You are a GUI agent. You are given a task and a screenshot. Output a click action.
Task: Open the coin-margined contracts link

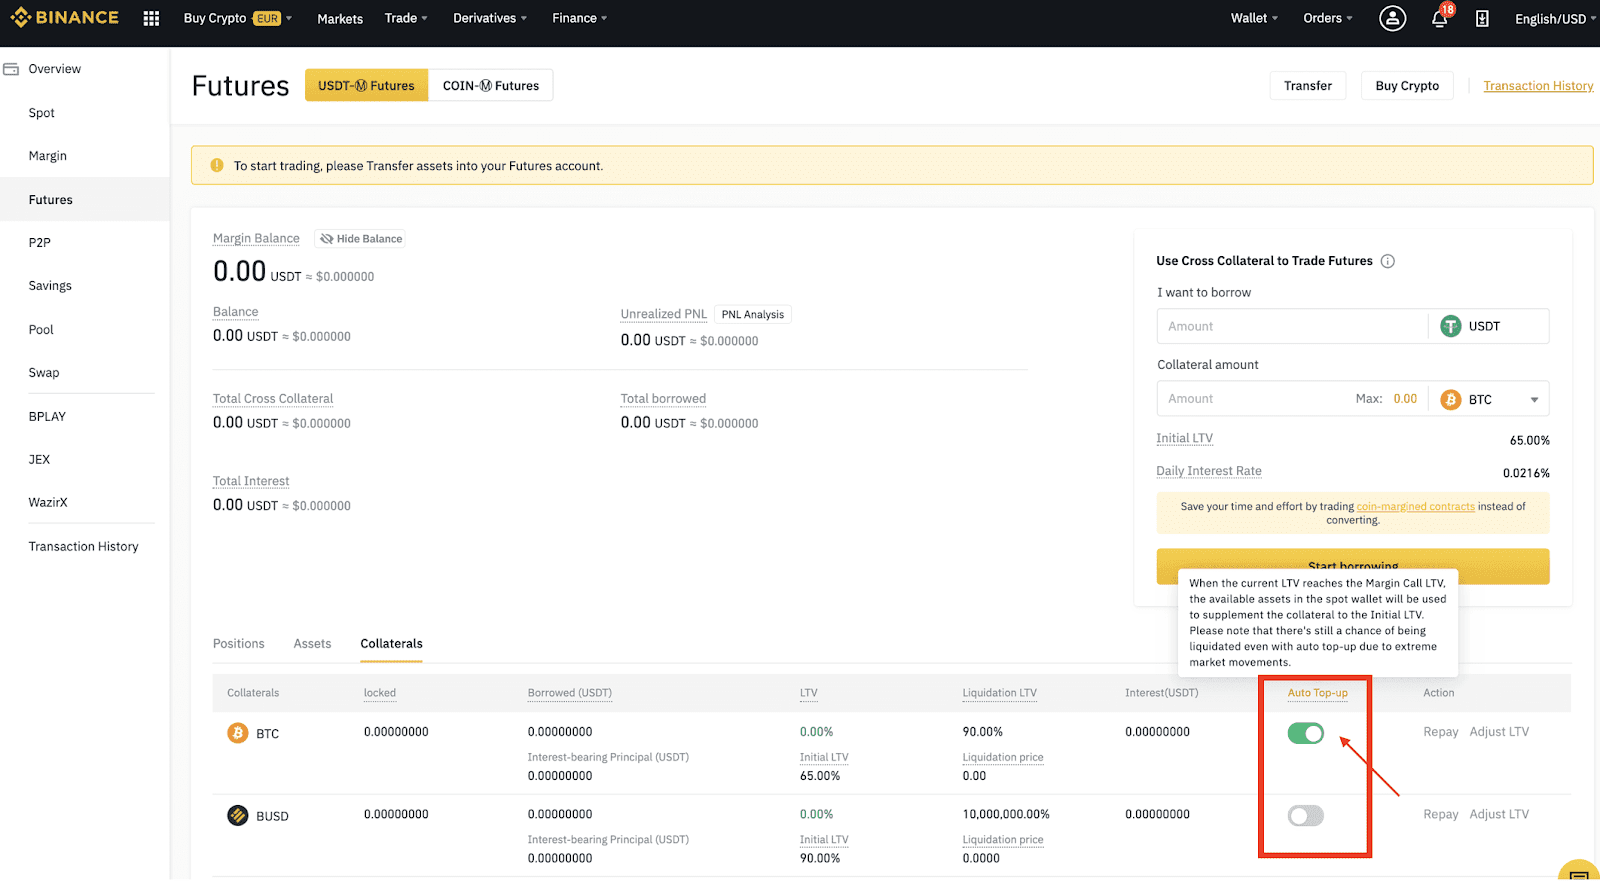click(1415, 507)
